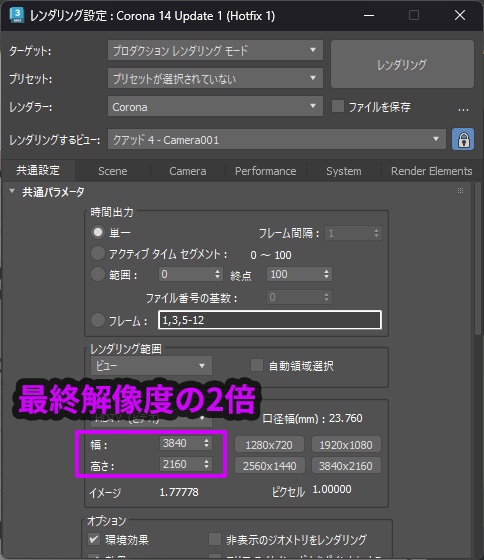Minimize the レンダリング設定 window
This screenshot has width=484, height=560.
369,15
